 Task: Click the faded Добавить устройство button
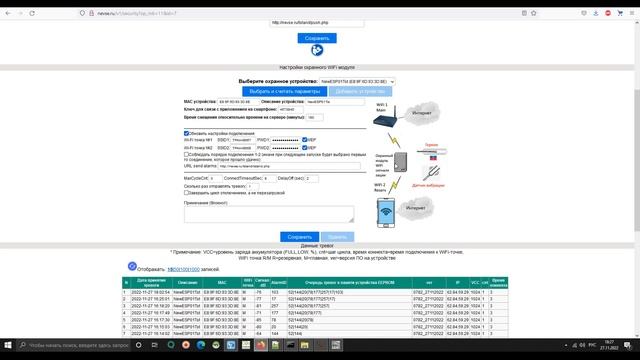[360, 91]
